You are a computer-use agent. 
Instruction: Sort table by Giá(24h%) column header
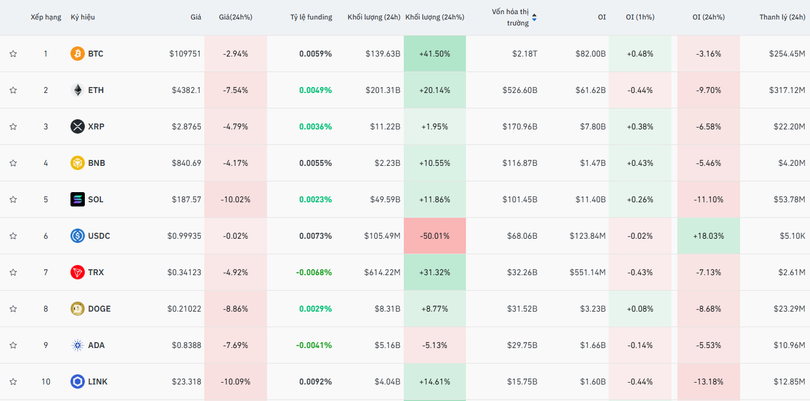[x=235, y=17]
